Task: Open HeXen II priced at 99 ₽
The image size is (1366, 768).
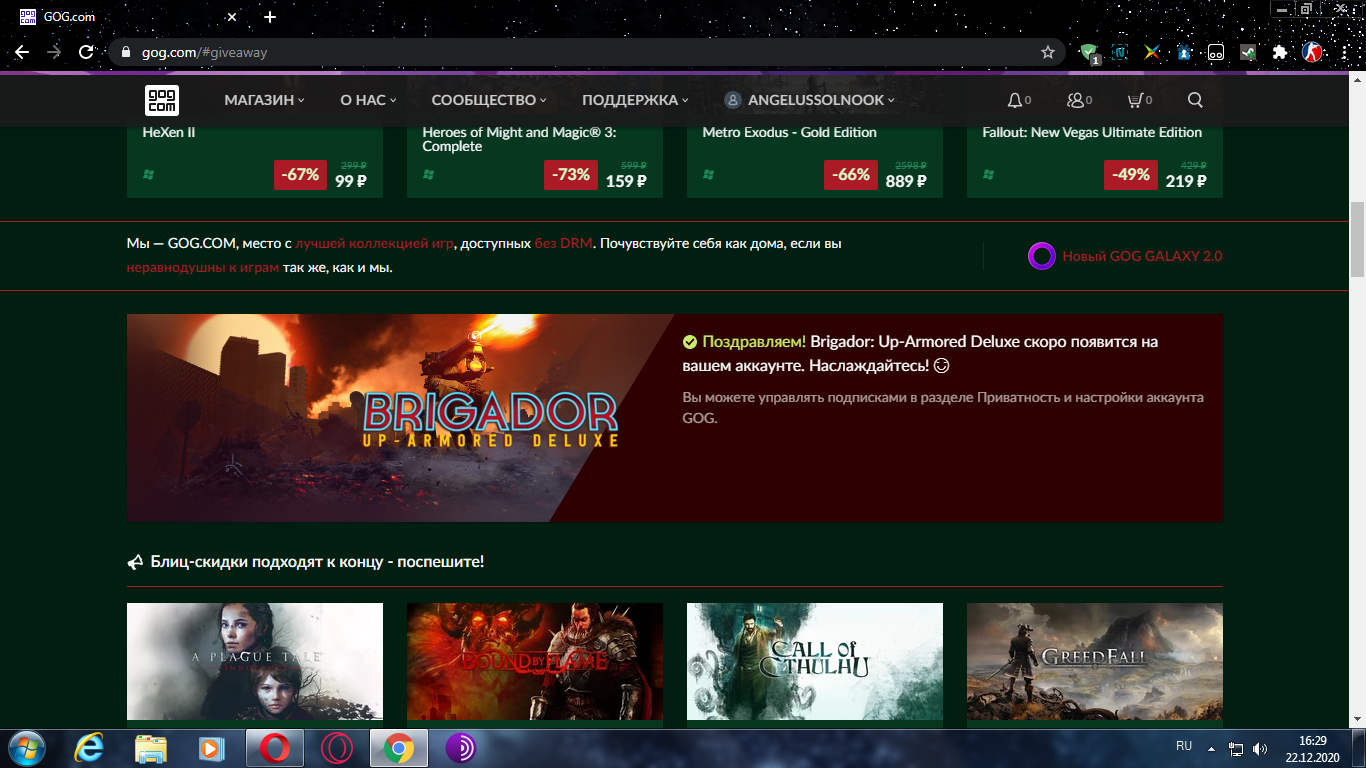Action: (255, 160)
